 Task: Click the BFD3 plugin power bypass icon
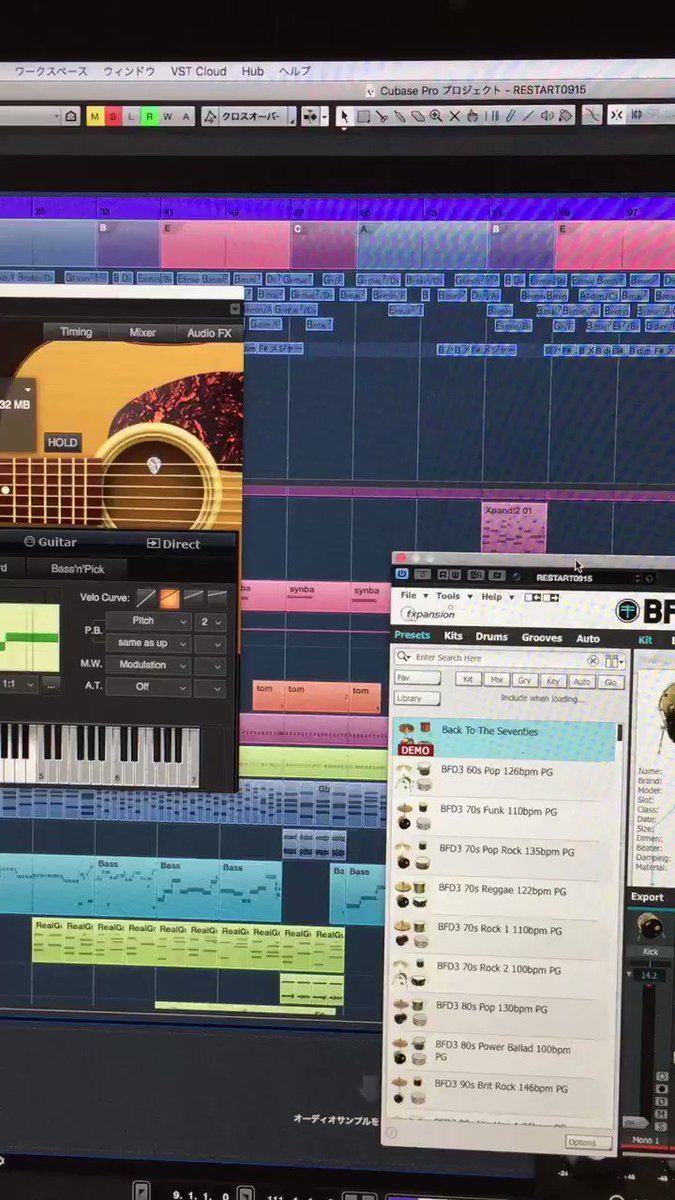click(402, 575)
